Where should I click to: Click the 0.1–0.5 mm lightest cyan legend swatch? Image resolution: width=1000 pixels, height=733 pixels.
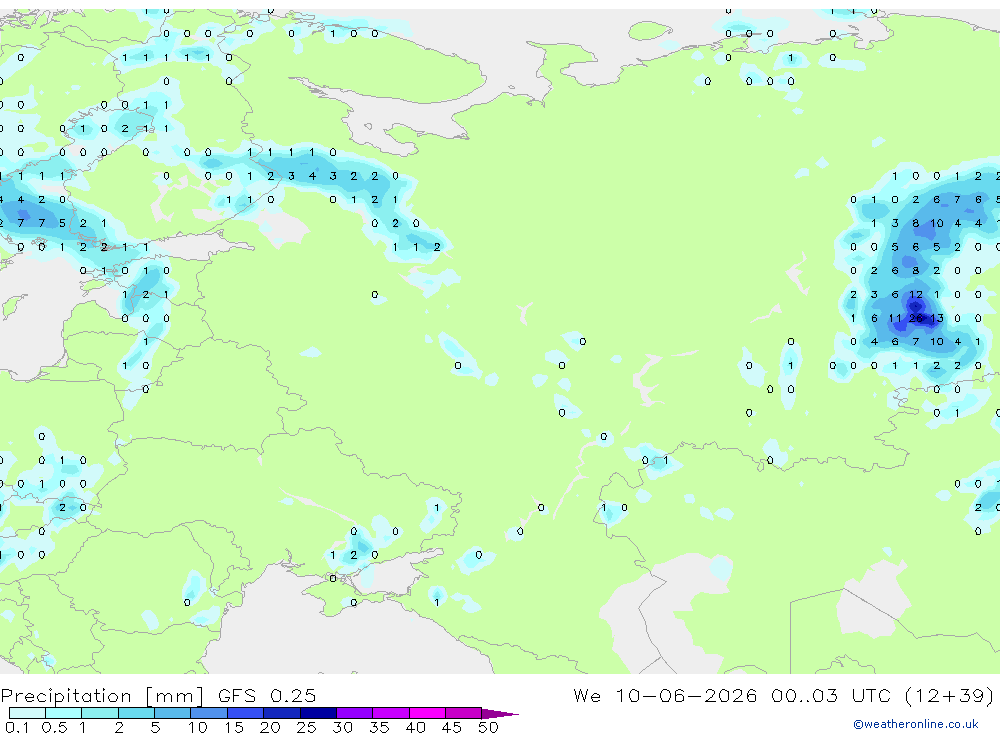click(x=27, y=713)
